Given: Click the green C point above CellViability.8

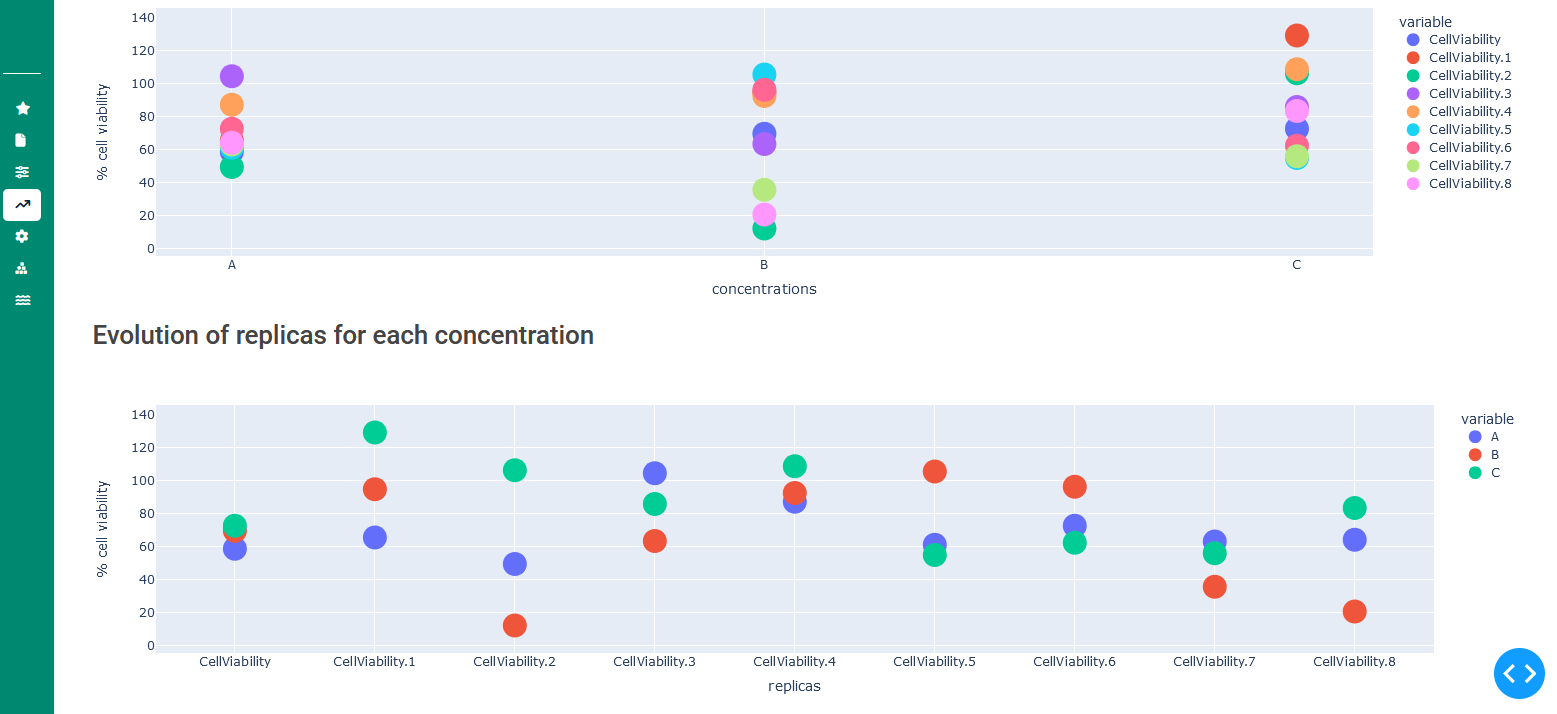Looking at the screenshot, I should [x=1355, y=508].
